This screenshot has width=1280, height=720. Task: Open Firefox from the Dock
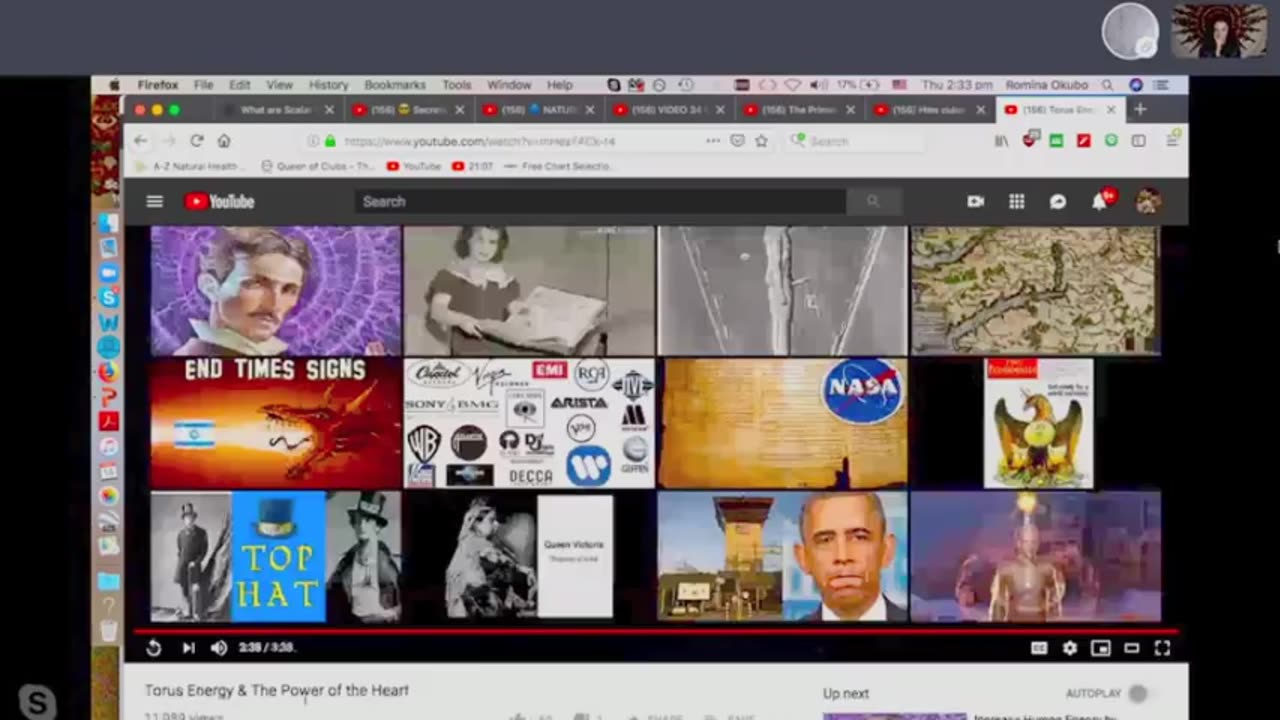pyautogui.click(x=108, y=371)
